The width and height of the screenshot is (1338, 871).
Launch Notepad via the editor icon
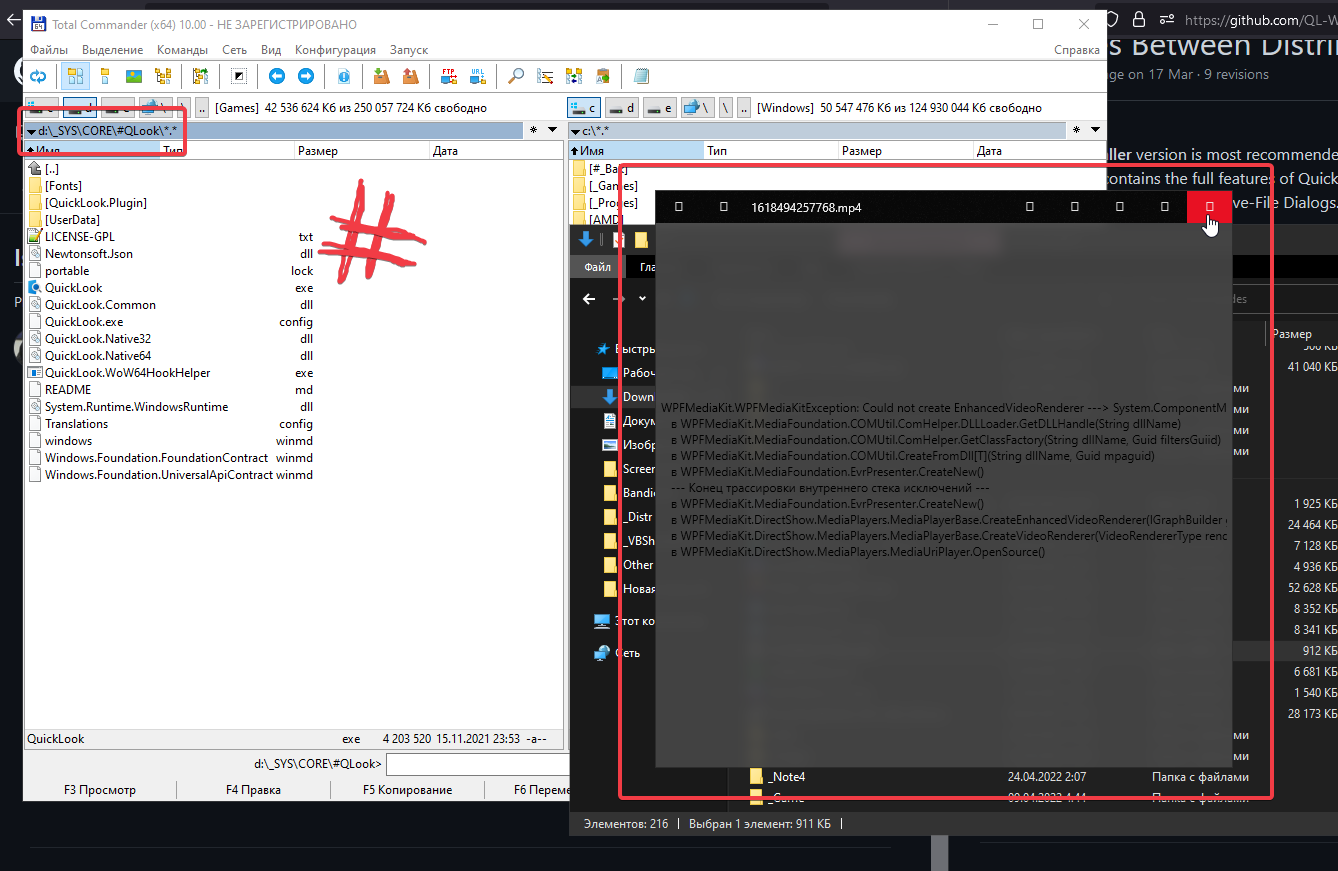pyautogui.click(x=640, y=76)
